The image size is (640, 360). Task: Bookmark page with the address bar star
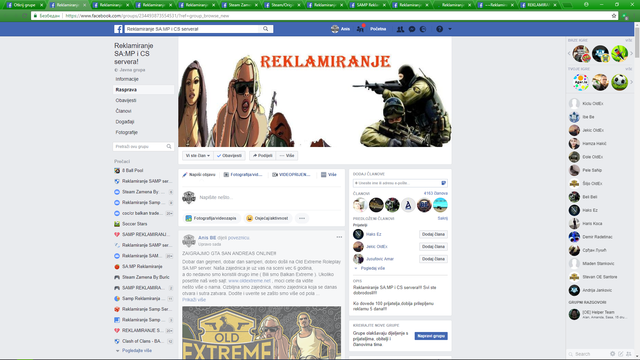point(614,16)
